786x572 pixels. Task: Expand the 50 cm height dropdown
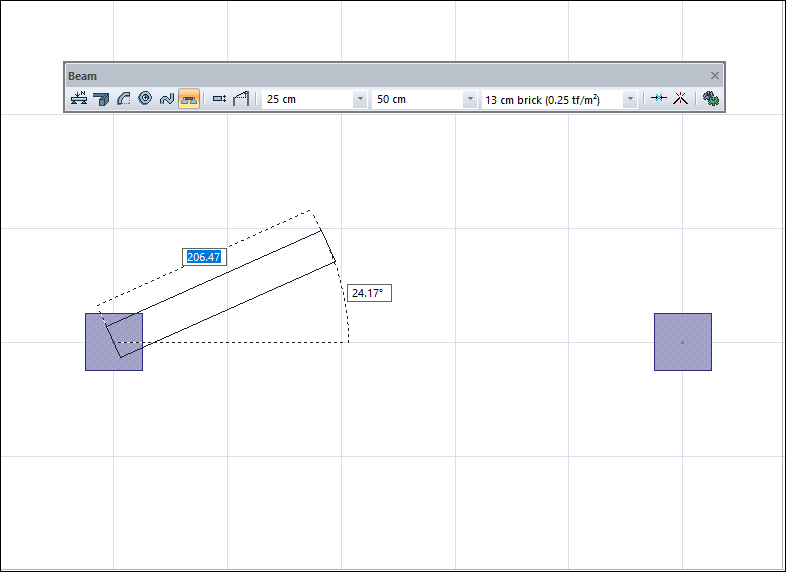click(x=470, y=100)
